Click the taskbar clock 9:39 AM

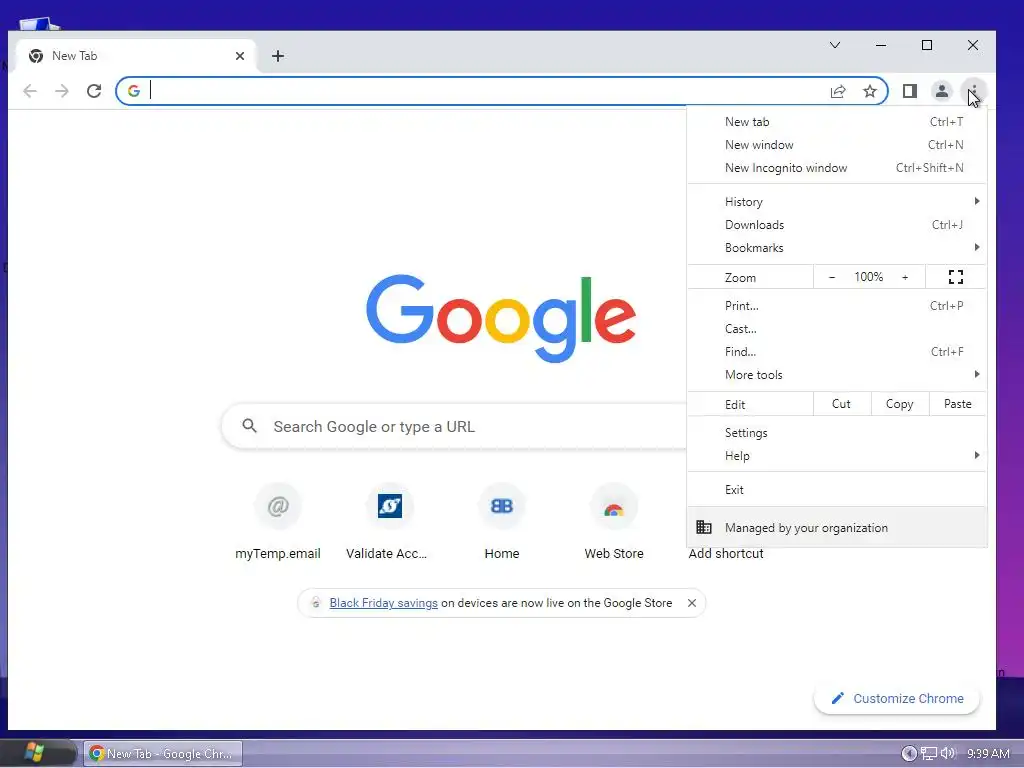(988, 754)
